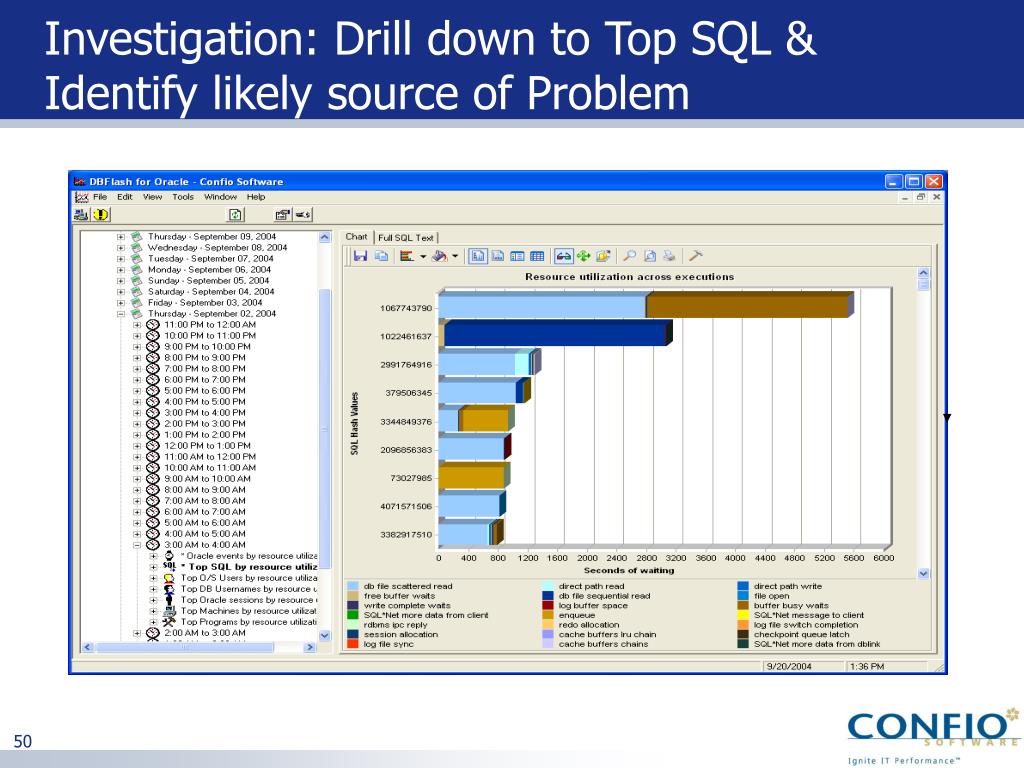Click the clock icon for 11:00 PM to 12:00 AM
The image size is (1024, 768).
pos(153,325)
